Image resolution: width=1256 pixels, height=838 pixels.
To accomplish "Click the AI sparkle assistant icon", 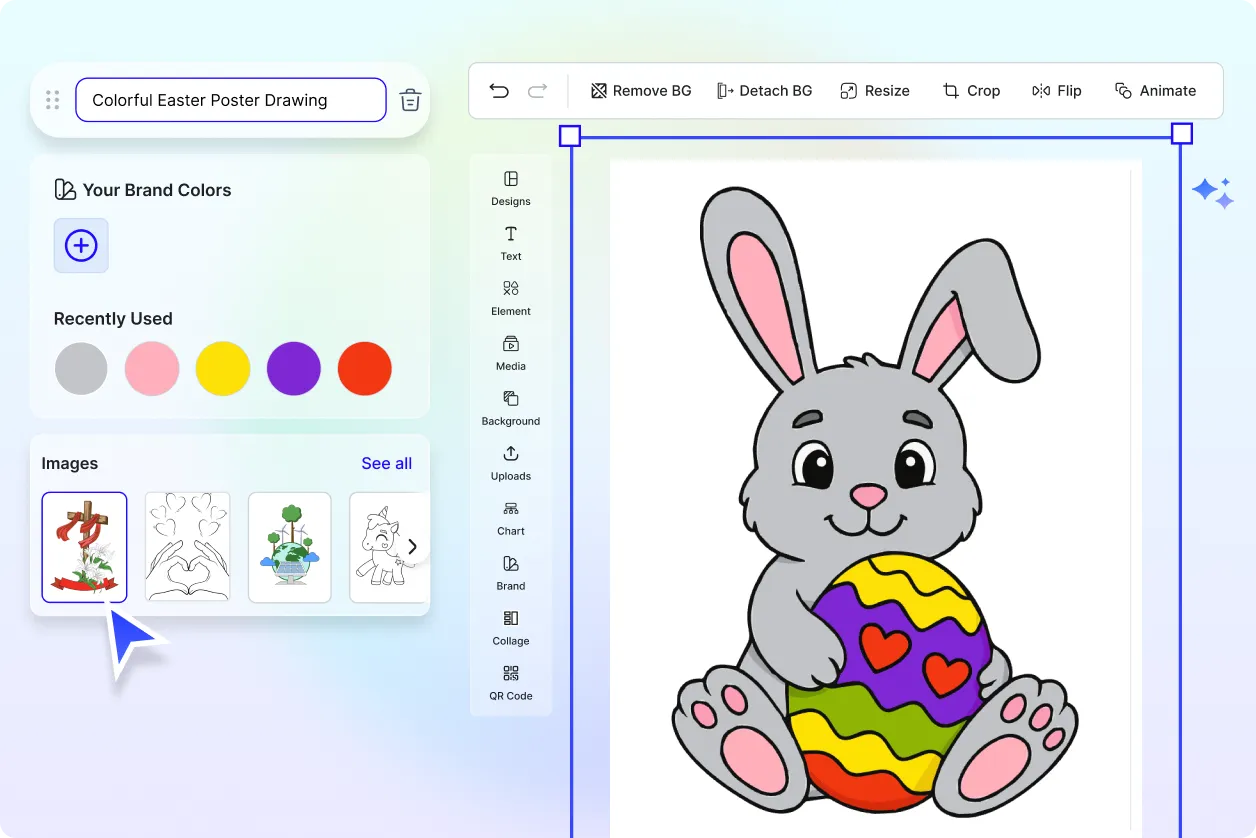I will [1212, 192].
